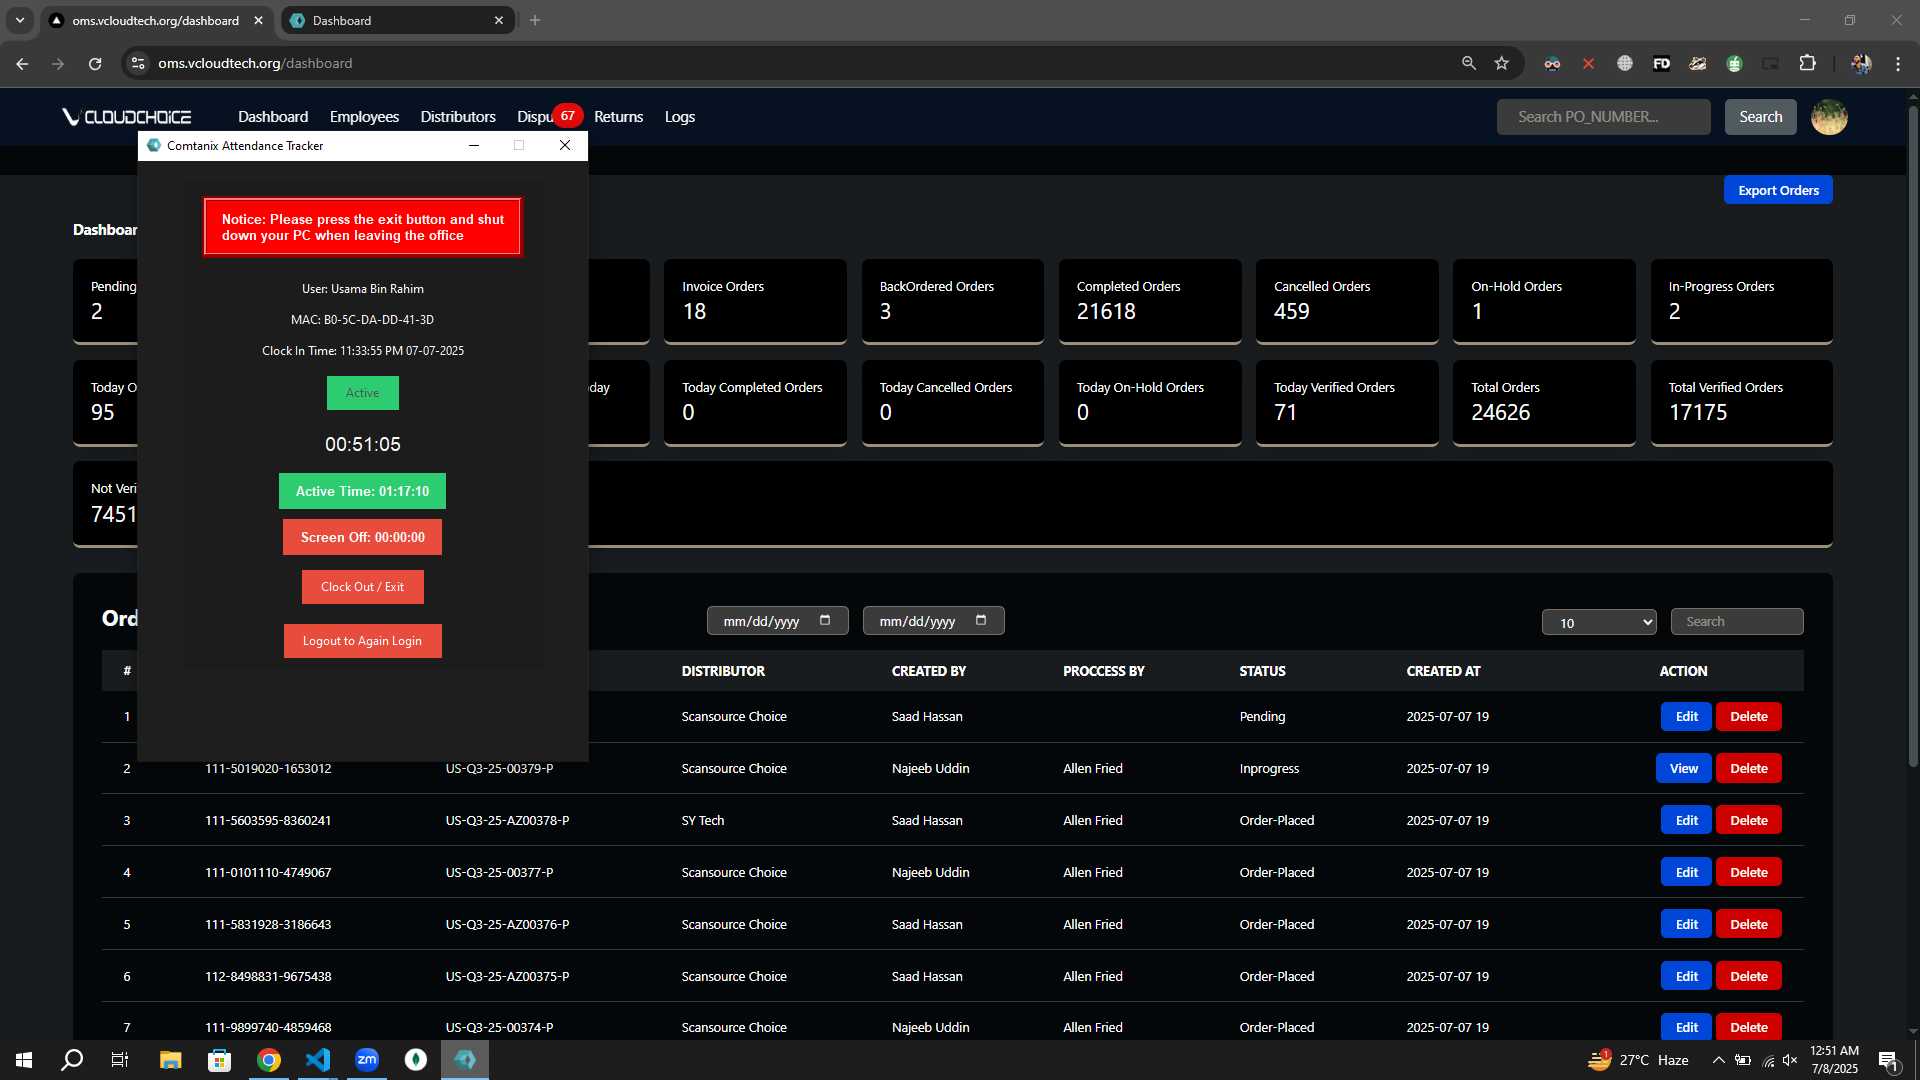Open the Total Orders 24626 card
Image resolution: width=1920 pixels, height=1080 pixels.
coord(1544,402)
